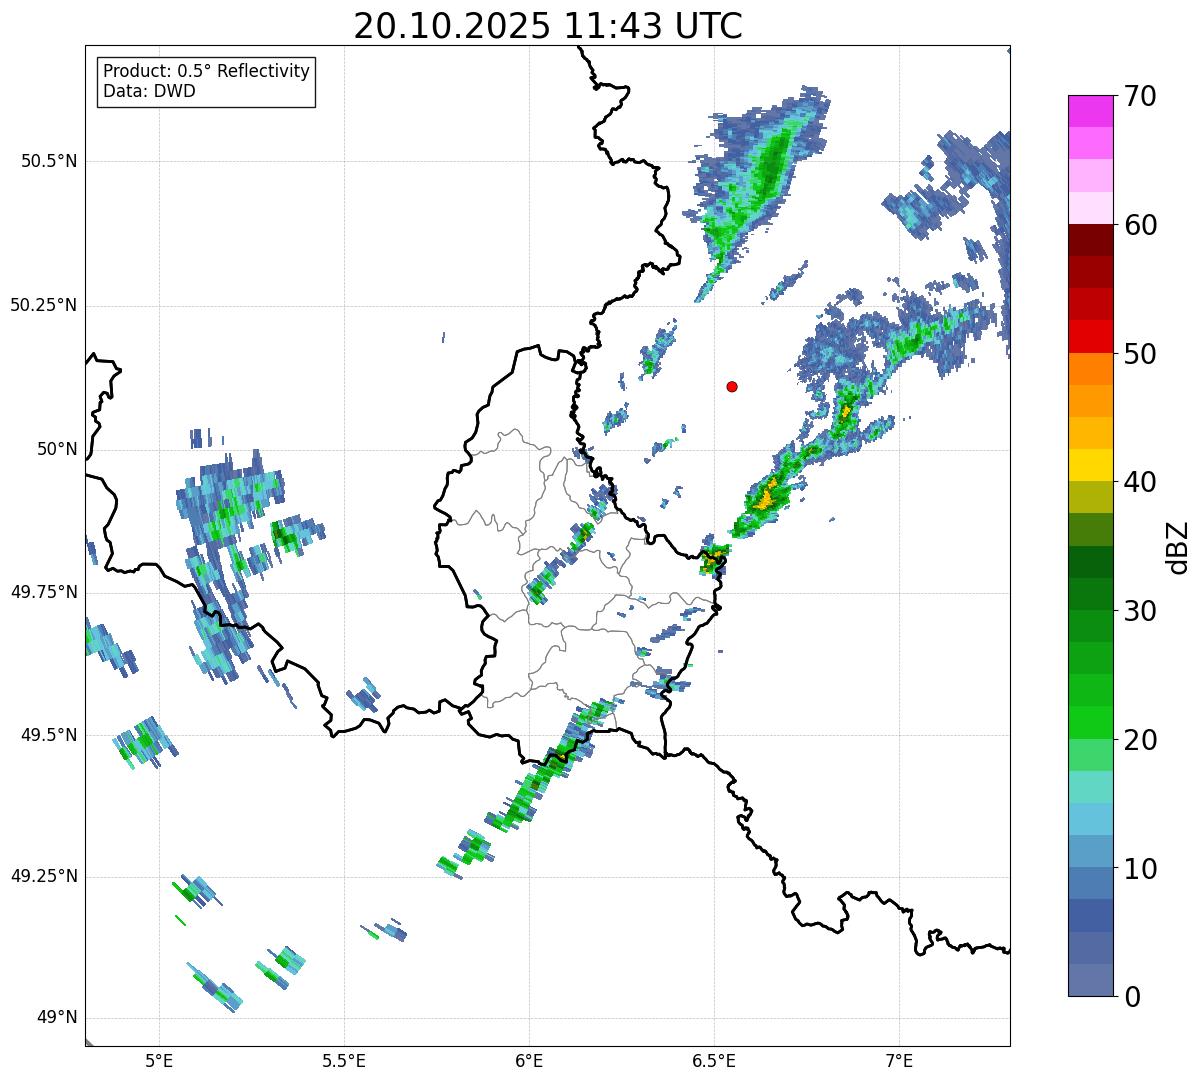The height and width of the screenshot is (1081, 1202).
Task: Click the 'dBZ' colorbar axis label
Action: (x=1177, y=546)
